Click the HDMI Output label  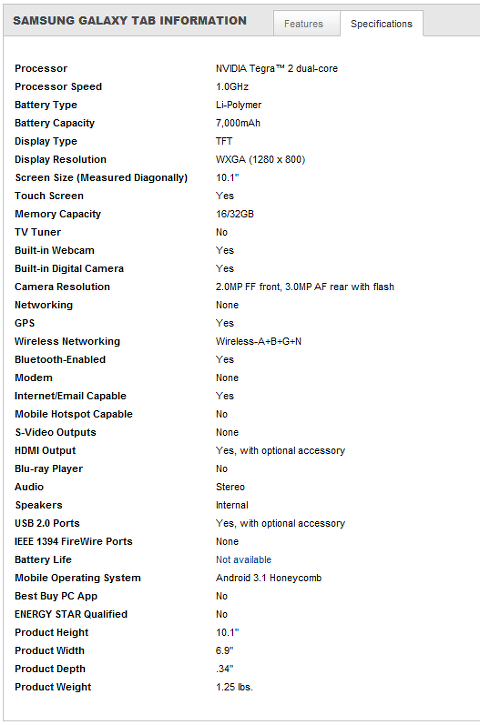(45, 451)
